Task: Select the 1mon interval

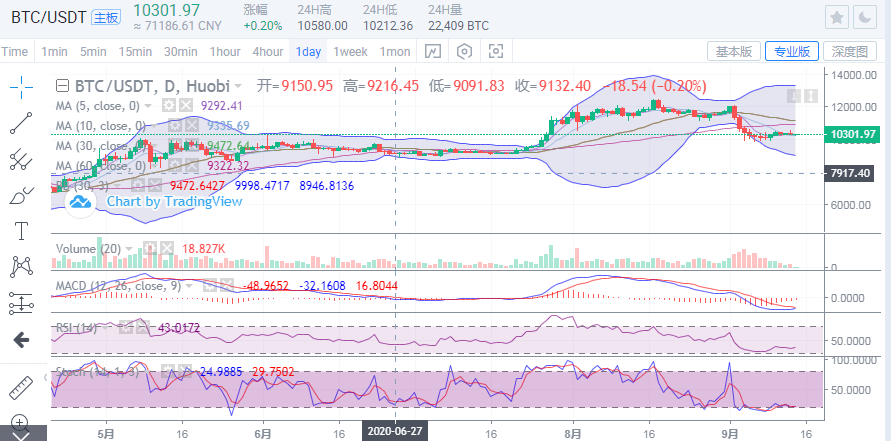Action: [395, 52]
